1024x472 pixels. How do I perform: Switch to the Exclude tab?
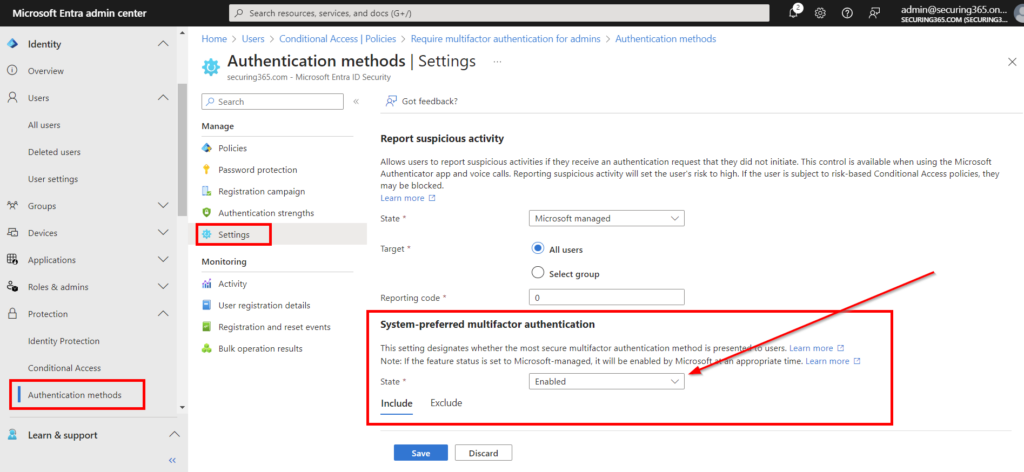pos(446,403)
